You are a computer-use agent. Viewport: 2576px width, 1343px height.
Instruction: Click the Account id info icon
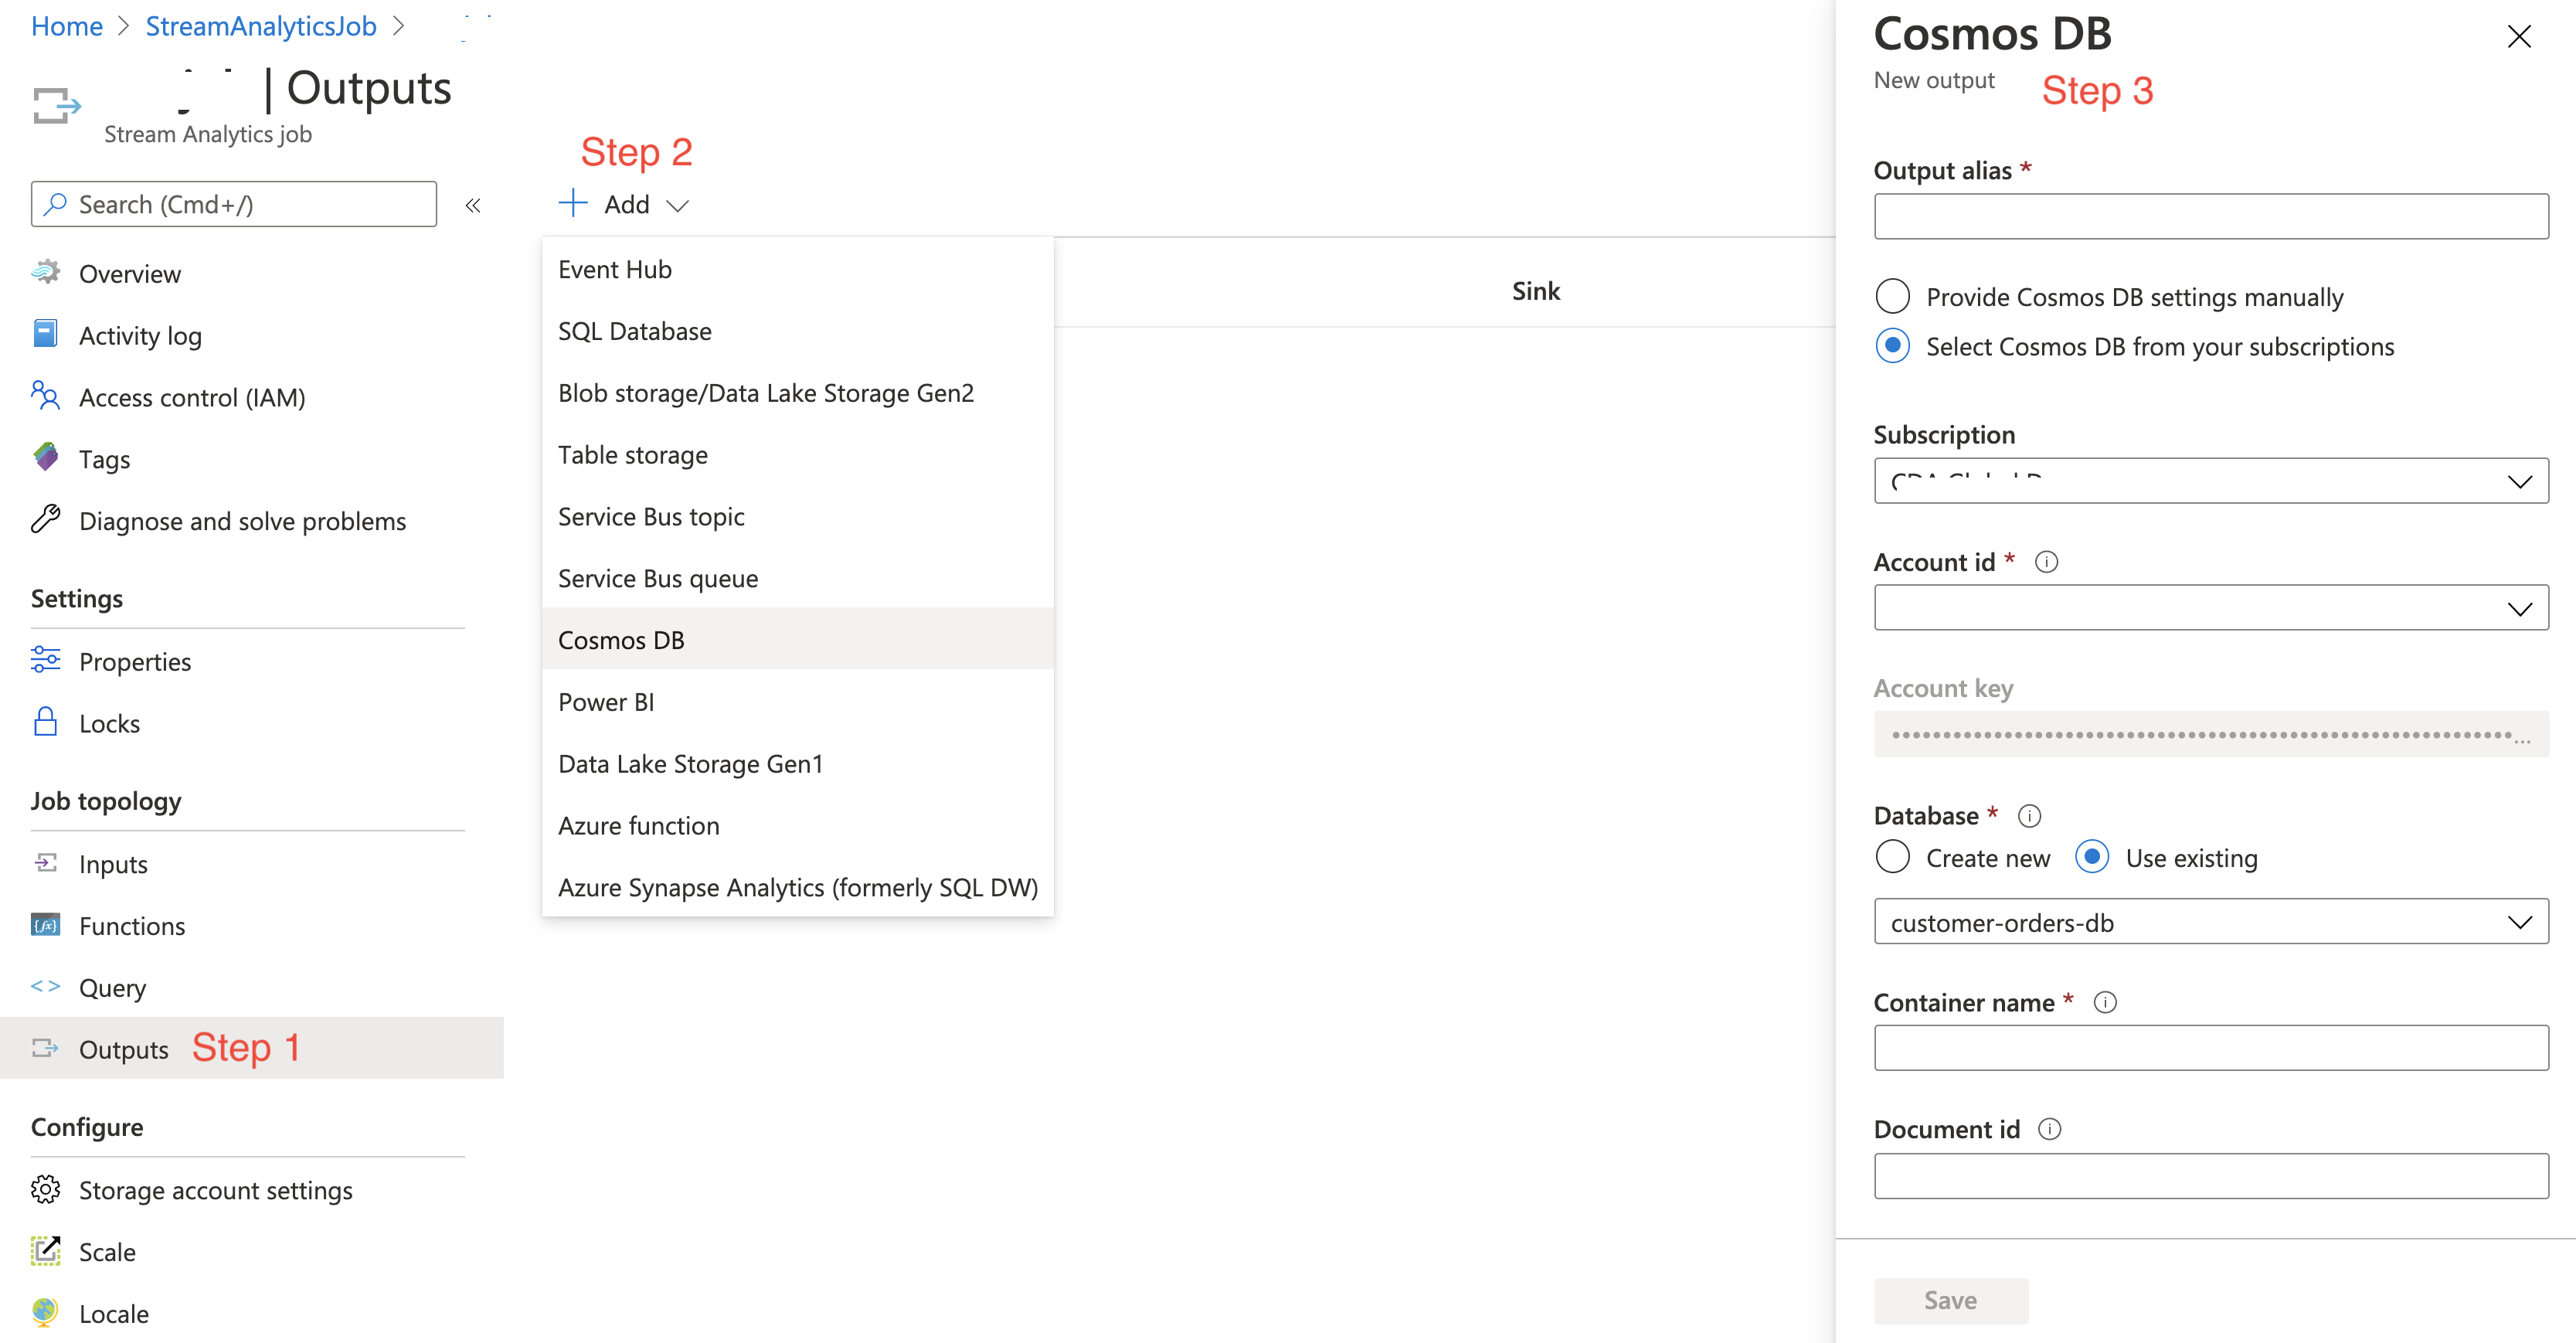[x=2046, y=562]
